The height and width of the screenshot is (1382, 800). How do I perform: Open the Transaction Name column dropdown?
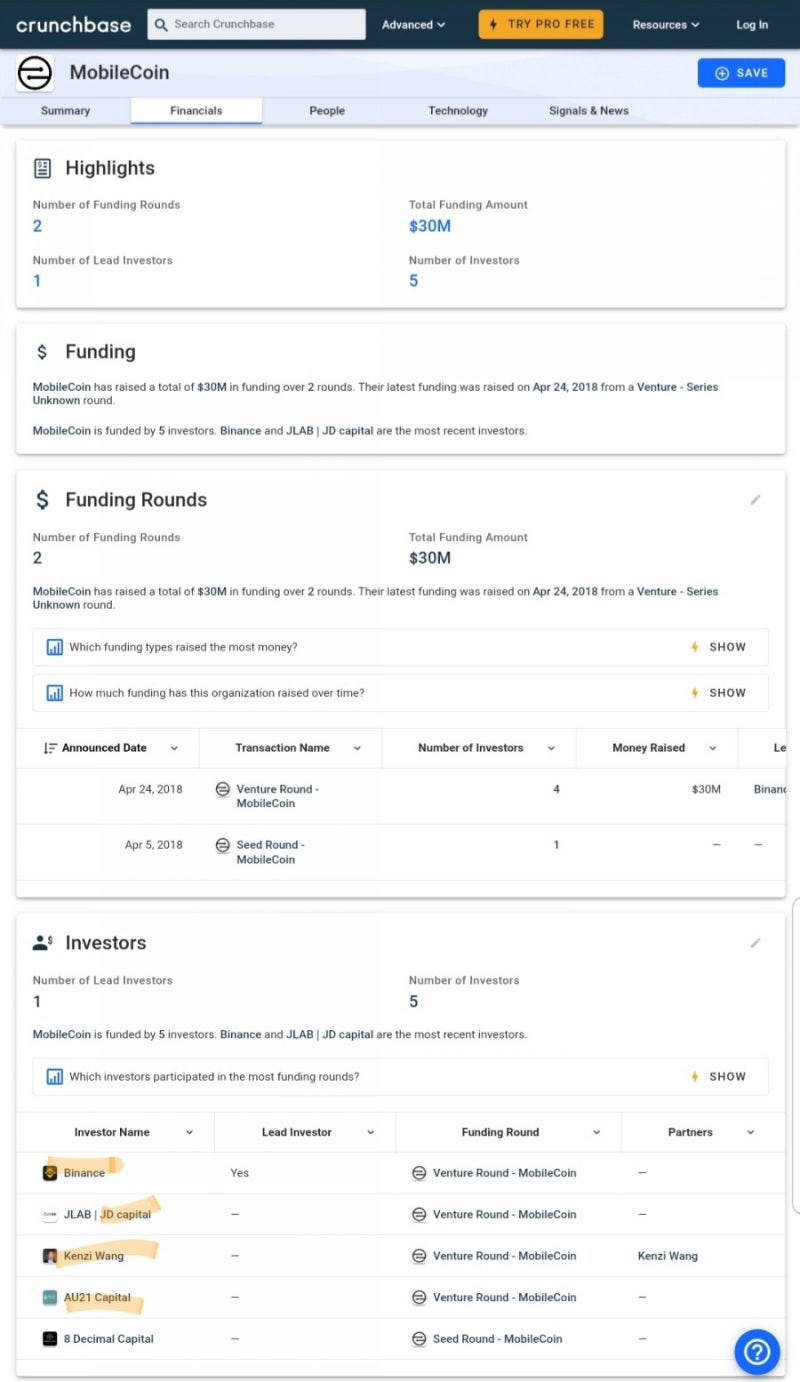[x=357, y=748]
